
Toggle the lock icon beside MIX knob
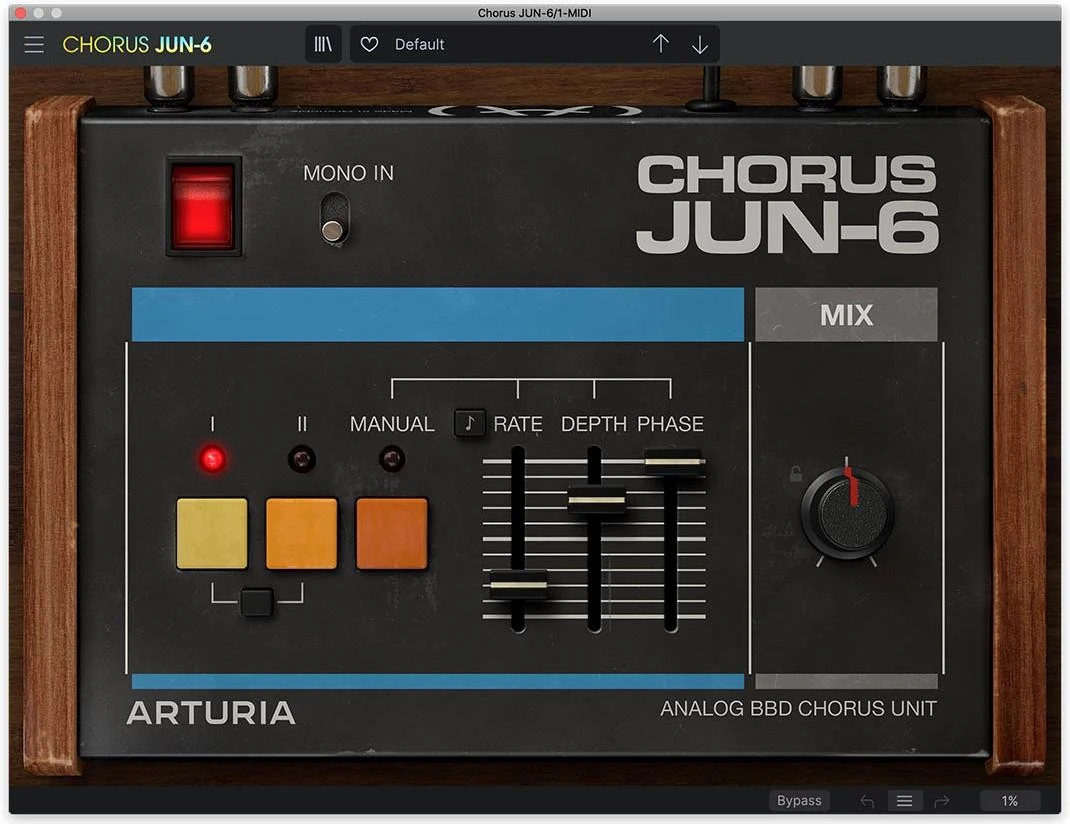796,473
